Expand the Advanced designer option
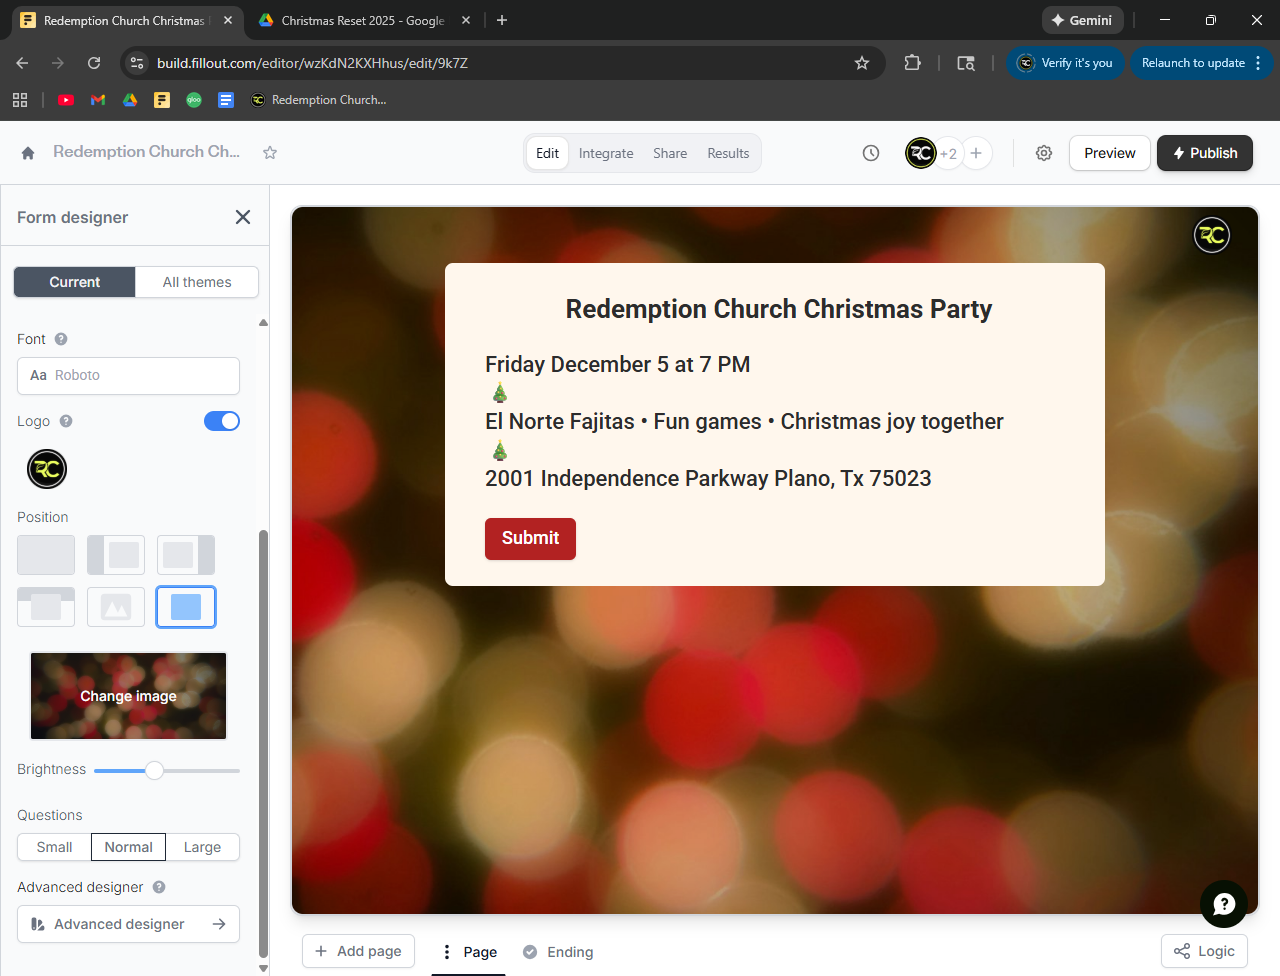1280x976 pixels. point(128,924)
